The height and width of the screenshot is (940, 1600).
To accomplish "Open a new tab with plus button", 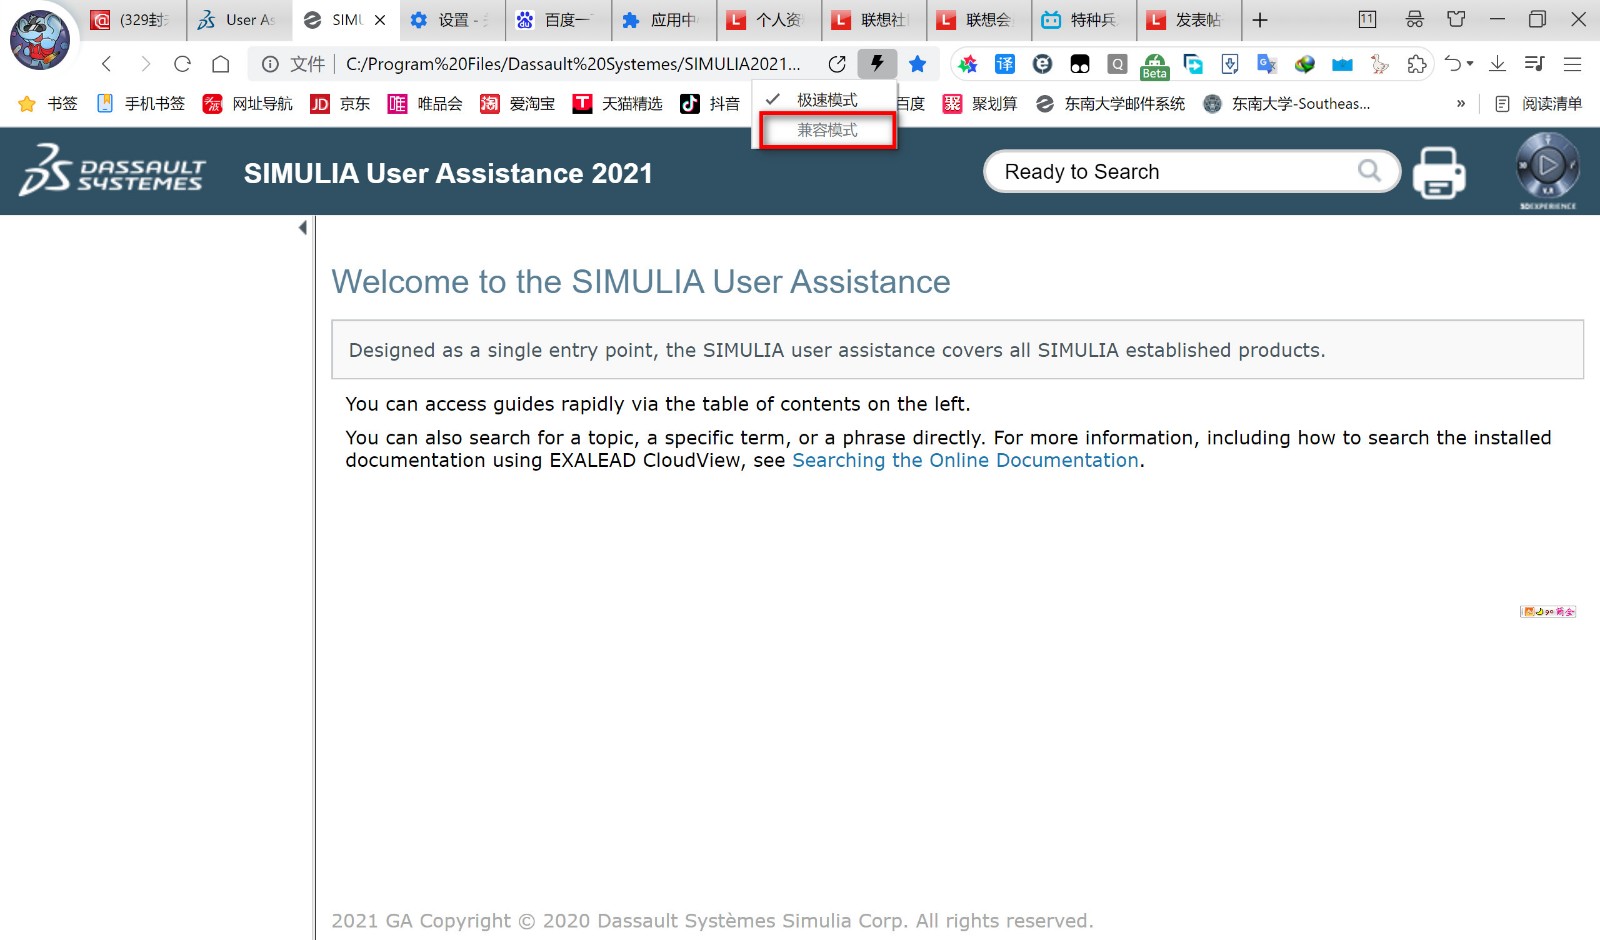I will click(x=1260, y=20).
